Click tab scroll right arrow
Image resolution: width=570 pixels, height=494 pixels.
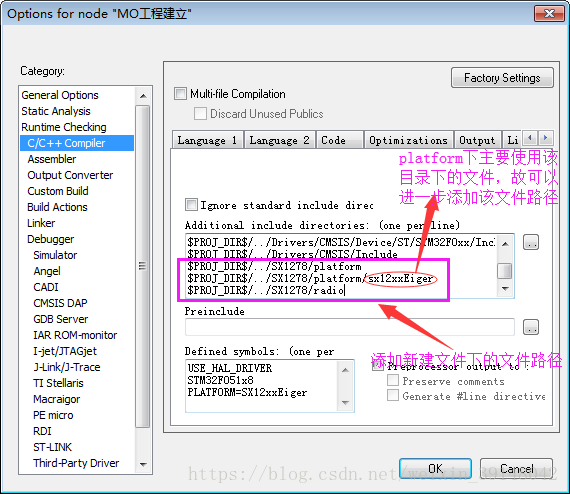coord(546,138)
